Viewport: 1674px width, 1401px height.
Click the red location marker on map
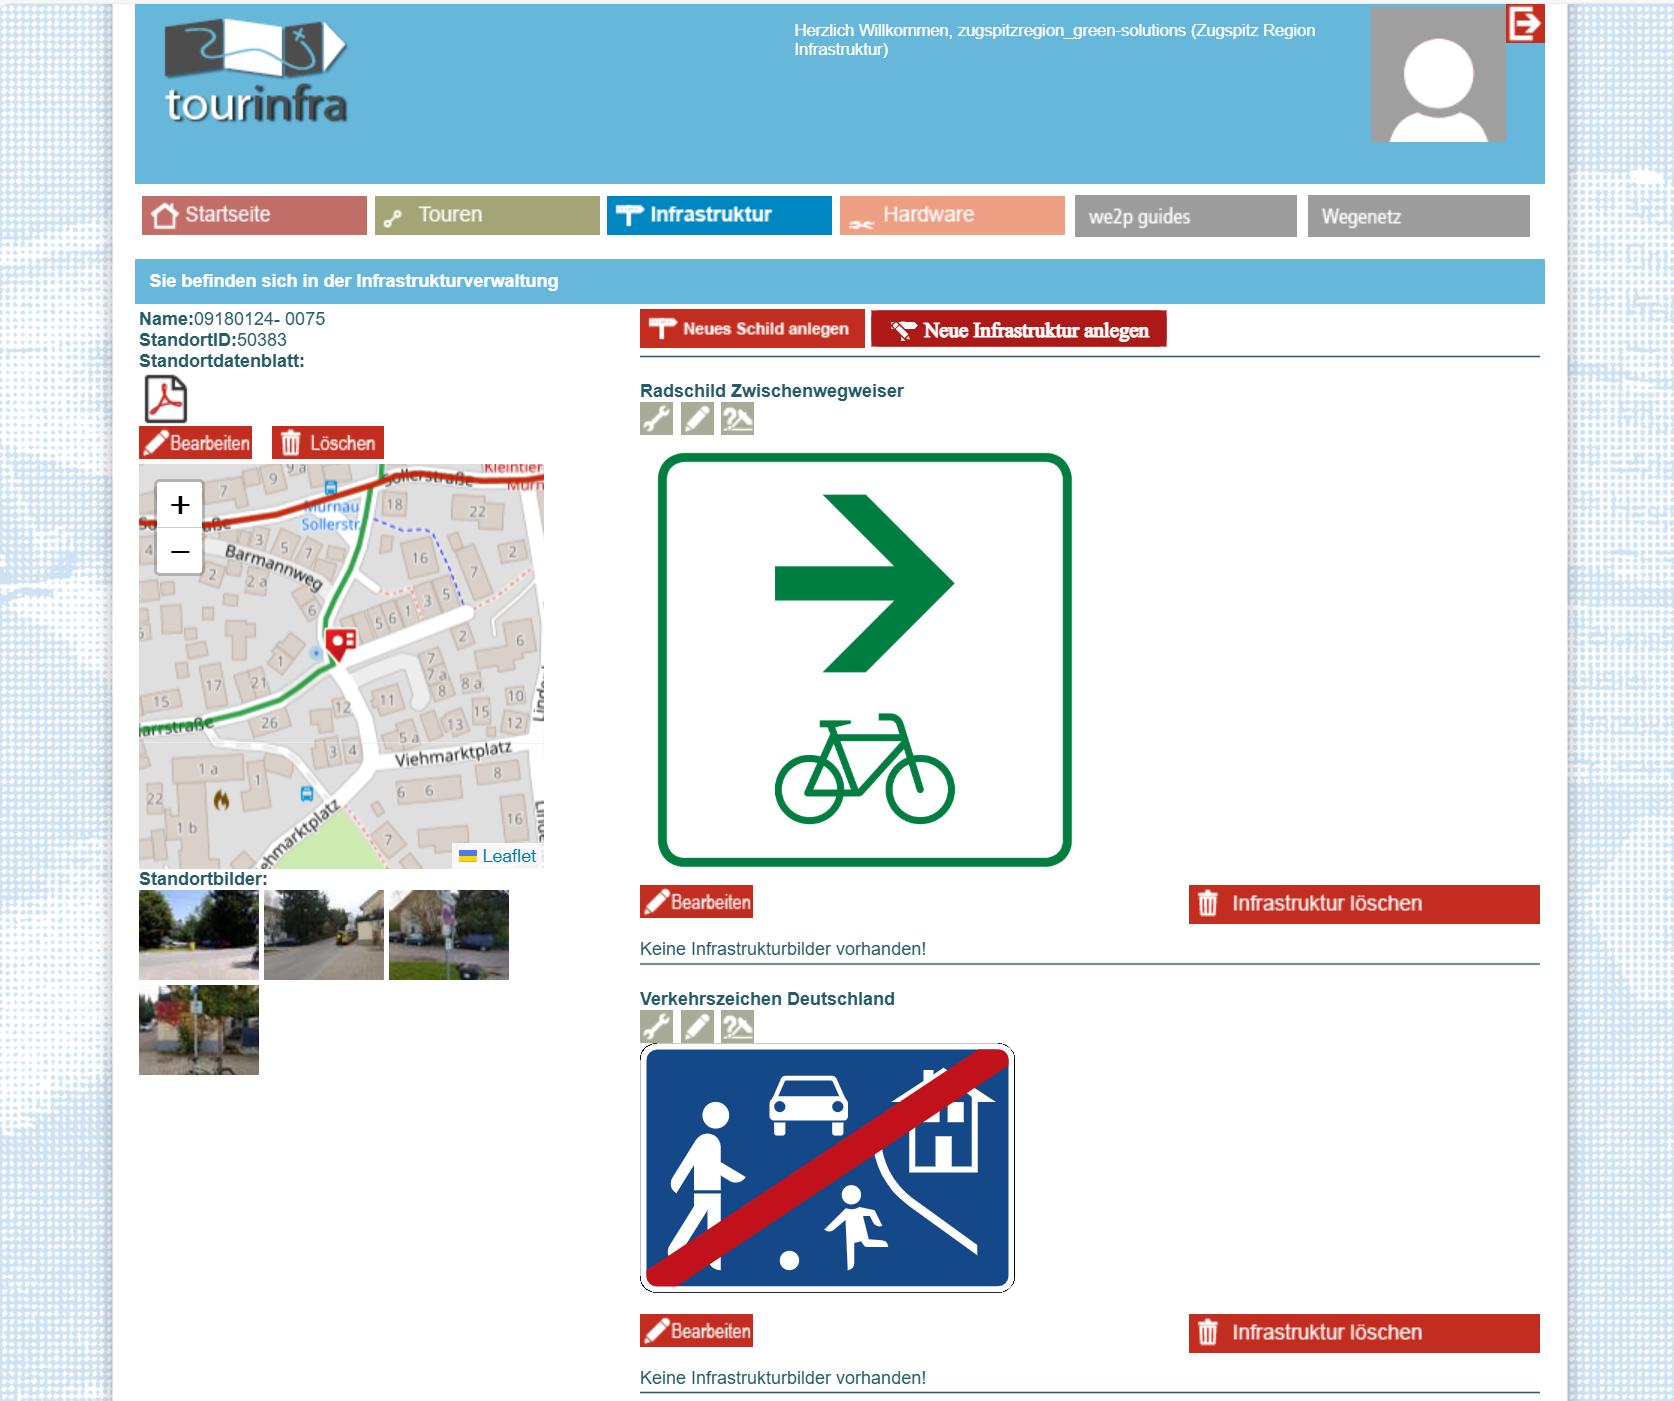341,642
